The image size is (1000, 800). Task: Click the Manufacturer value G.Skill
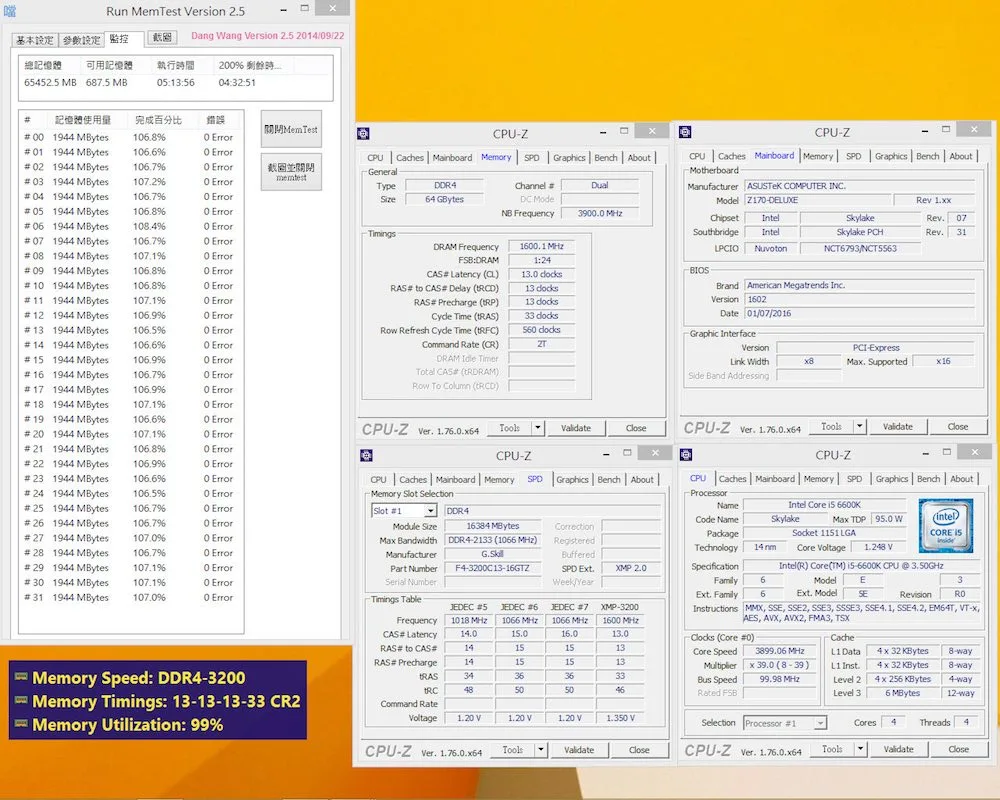492,554
